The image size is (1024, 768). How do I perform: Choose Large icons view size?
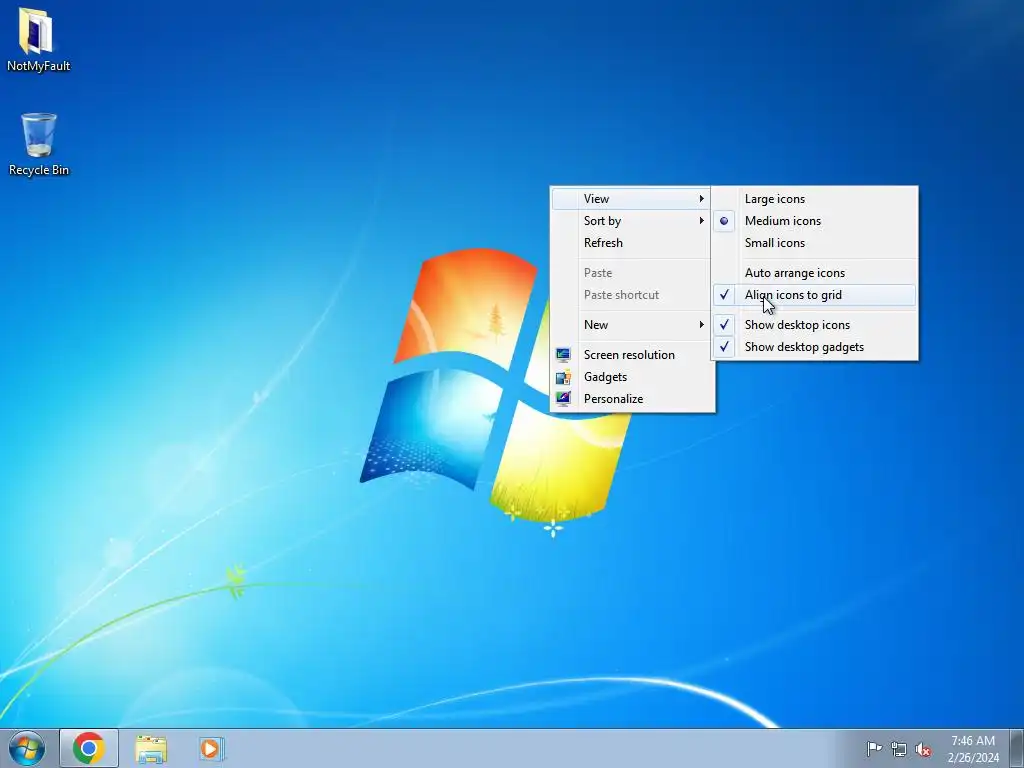point(814,199)
